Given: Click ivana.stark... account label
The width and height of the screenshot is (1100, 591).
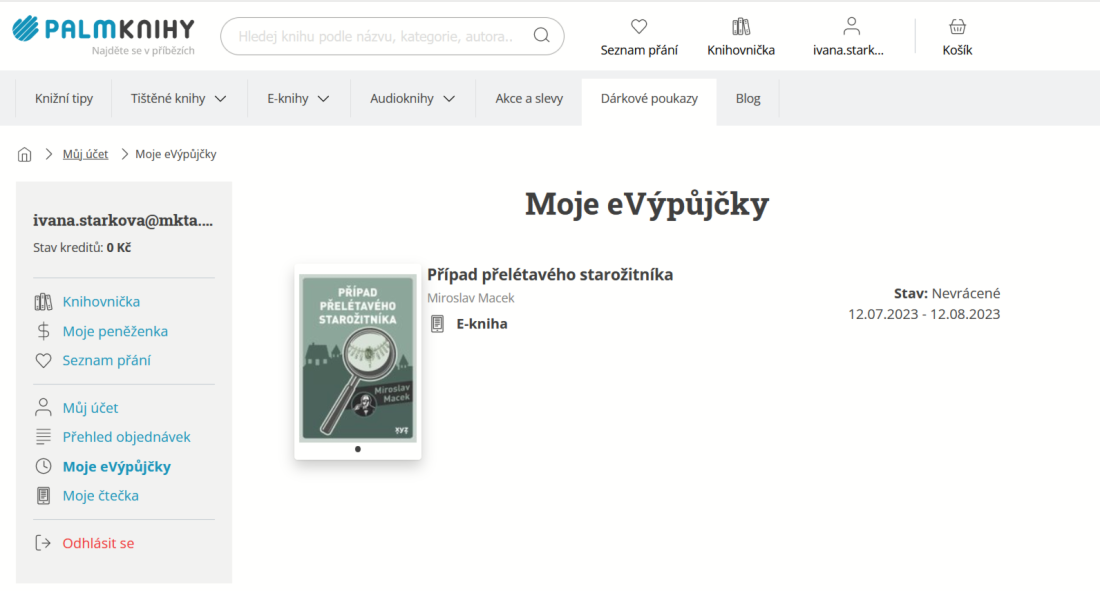Looking at the screenshot, I should [x=848, y=50].
